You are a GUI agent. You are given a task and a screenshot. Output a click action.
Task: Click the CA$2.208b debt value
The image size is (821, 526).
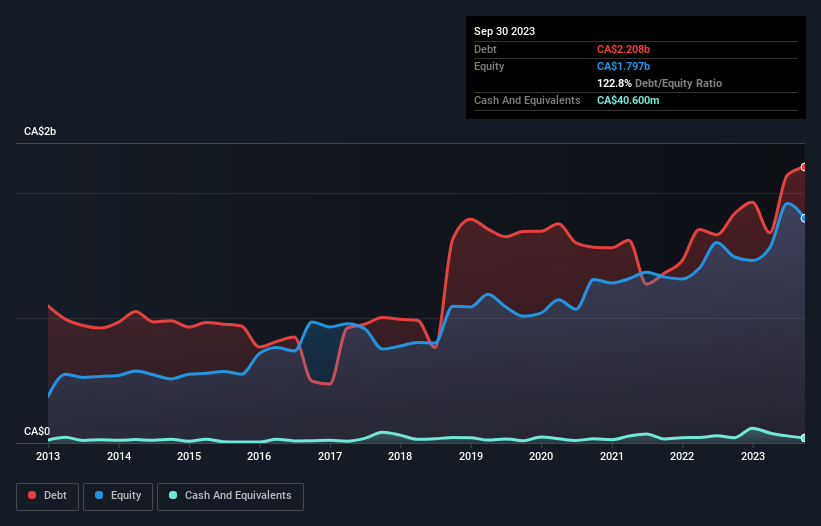[x=623, y=49]
